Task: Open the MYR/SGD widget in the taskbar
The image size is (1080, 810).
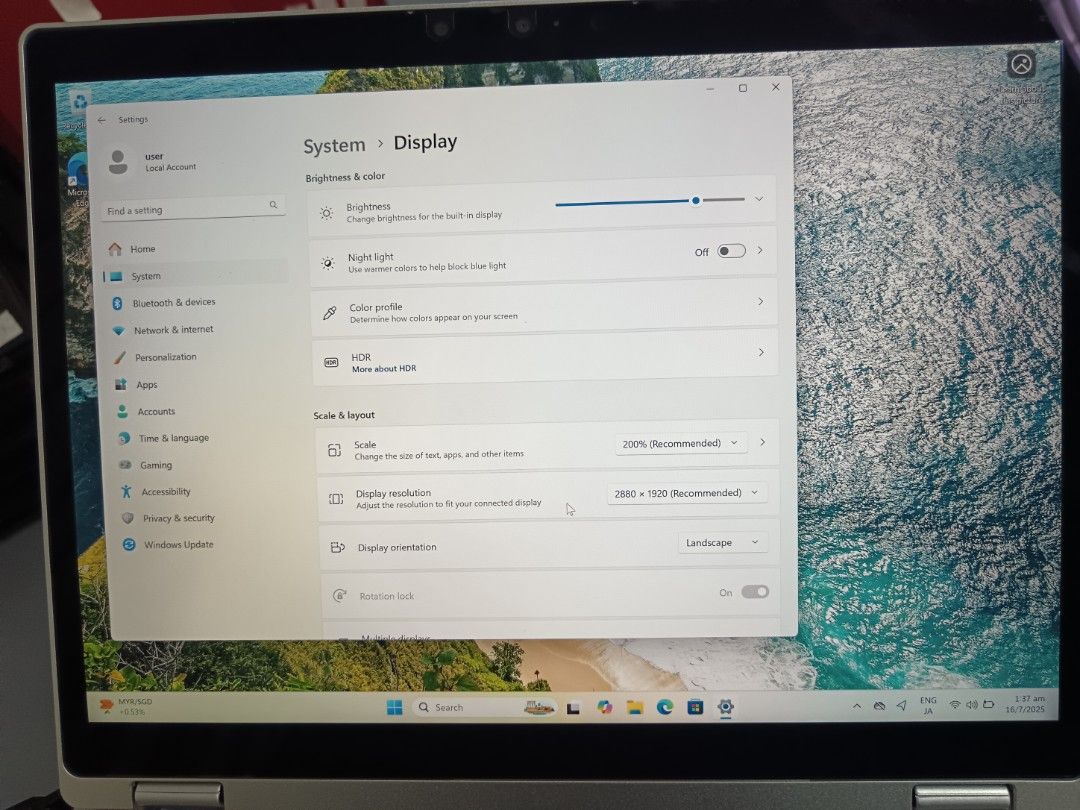Action: pos(126,707)
